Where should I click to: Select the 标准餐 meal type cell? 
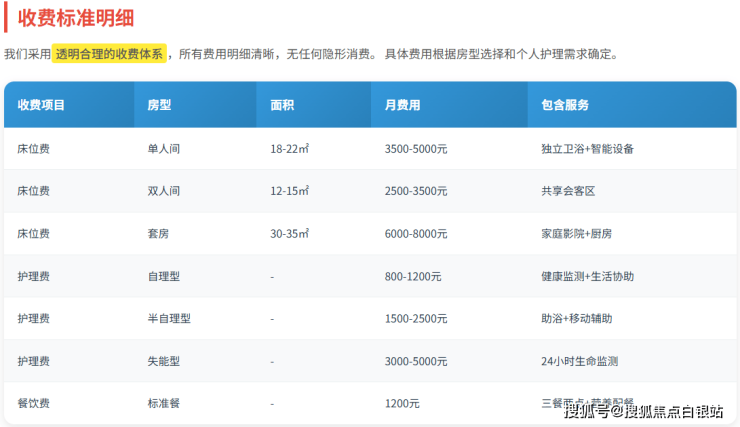click(163, 404)
